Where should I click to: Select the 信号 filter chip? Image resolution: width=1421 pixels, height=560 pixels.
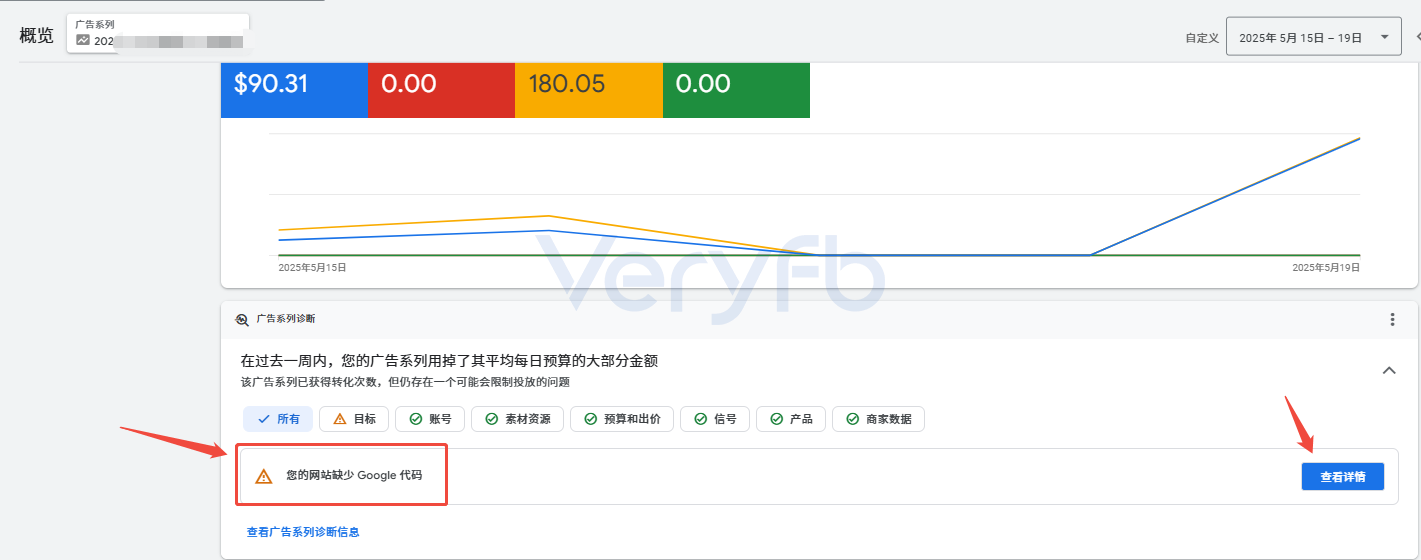(715, 419)
